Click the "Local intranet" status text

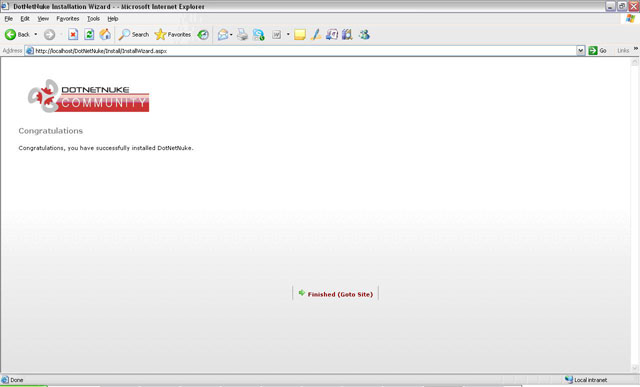point(590,380)
